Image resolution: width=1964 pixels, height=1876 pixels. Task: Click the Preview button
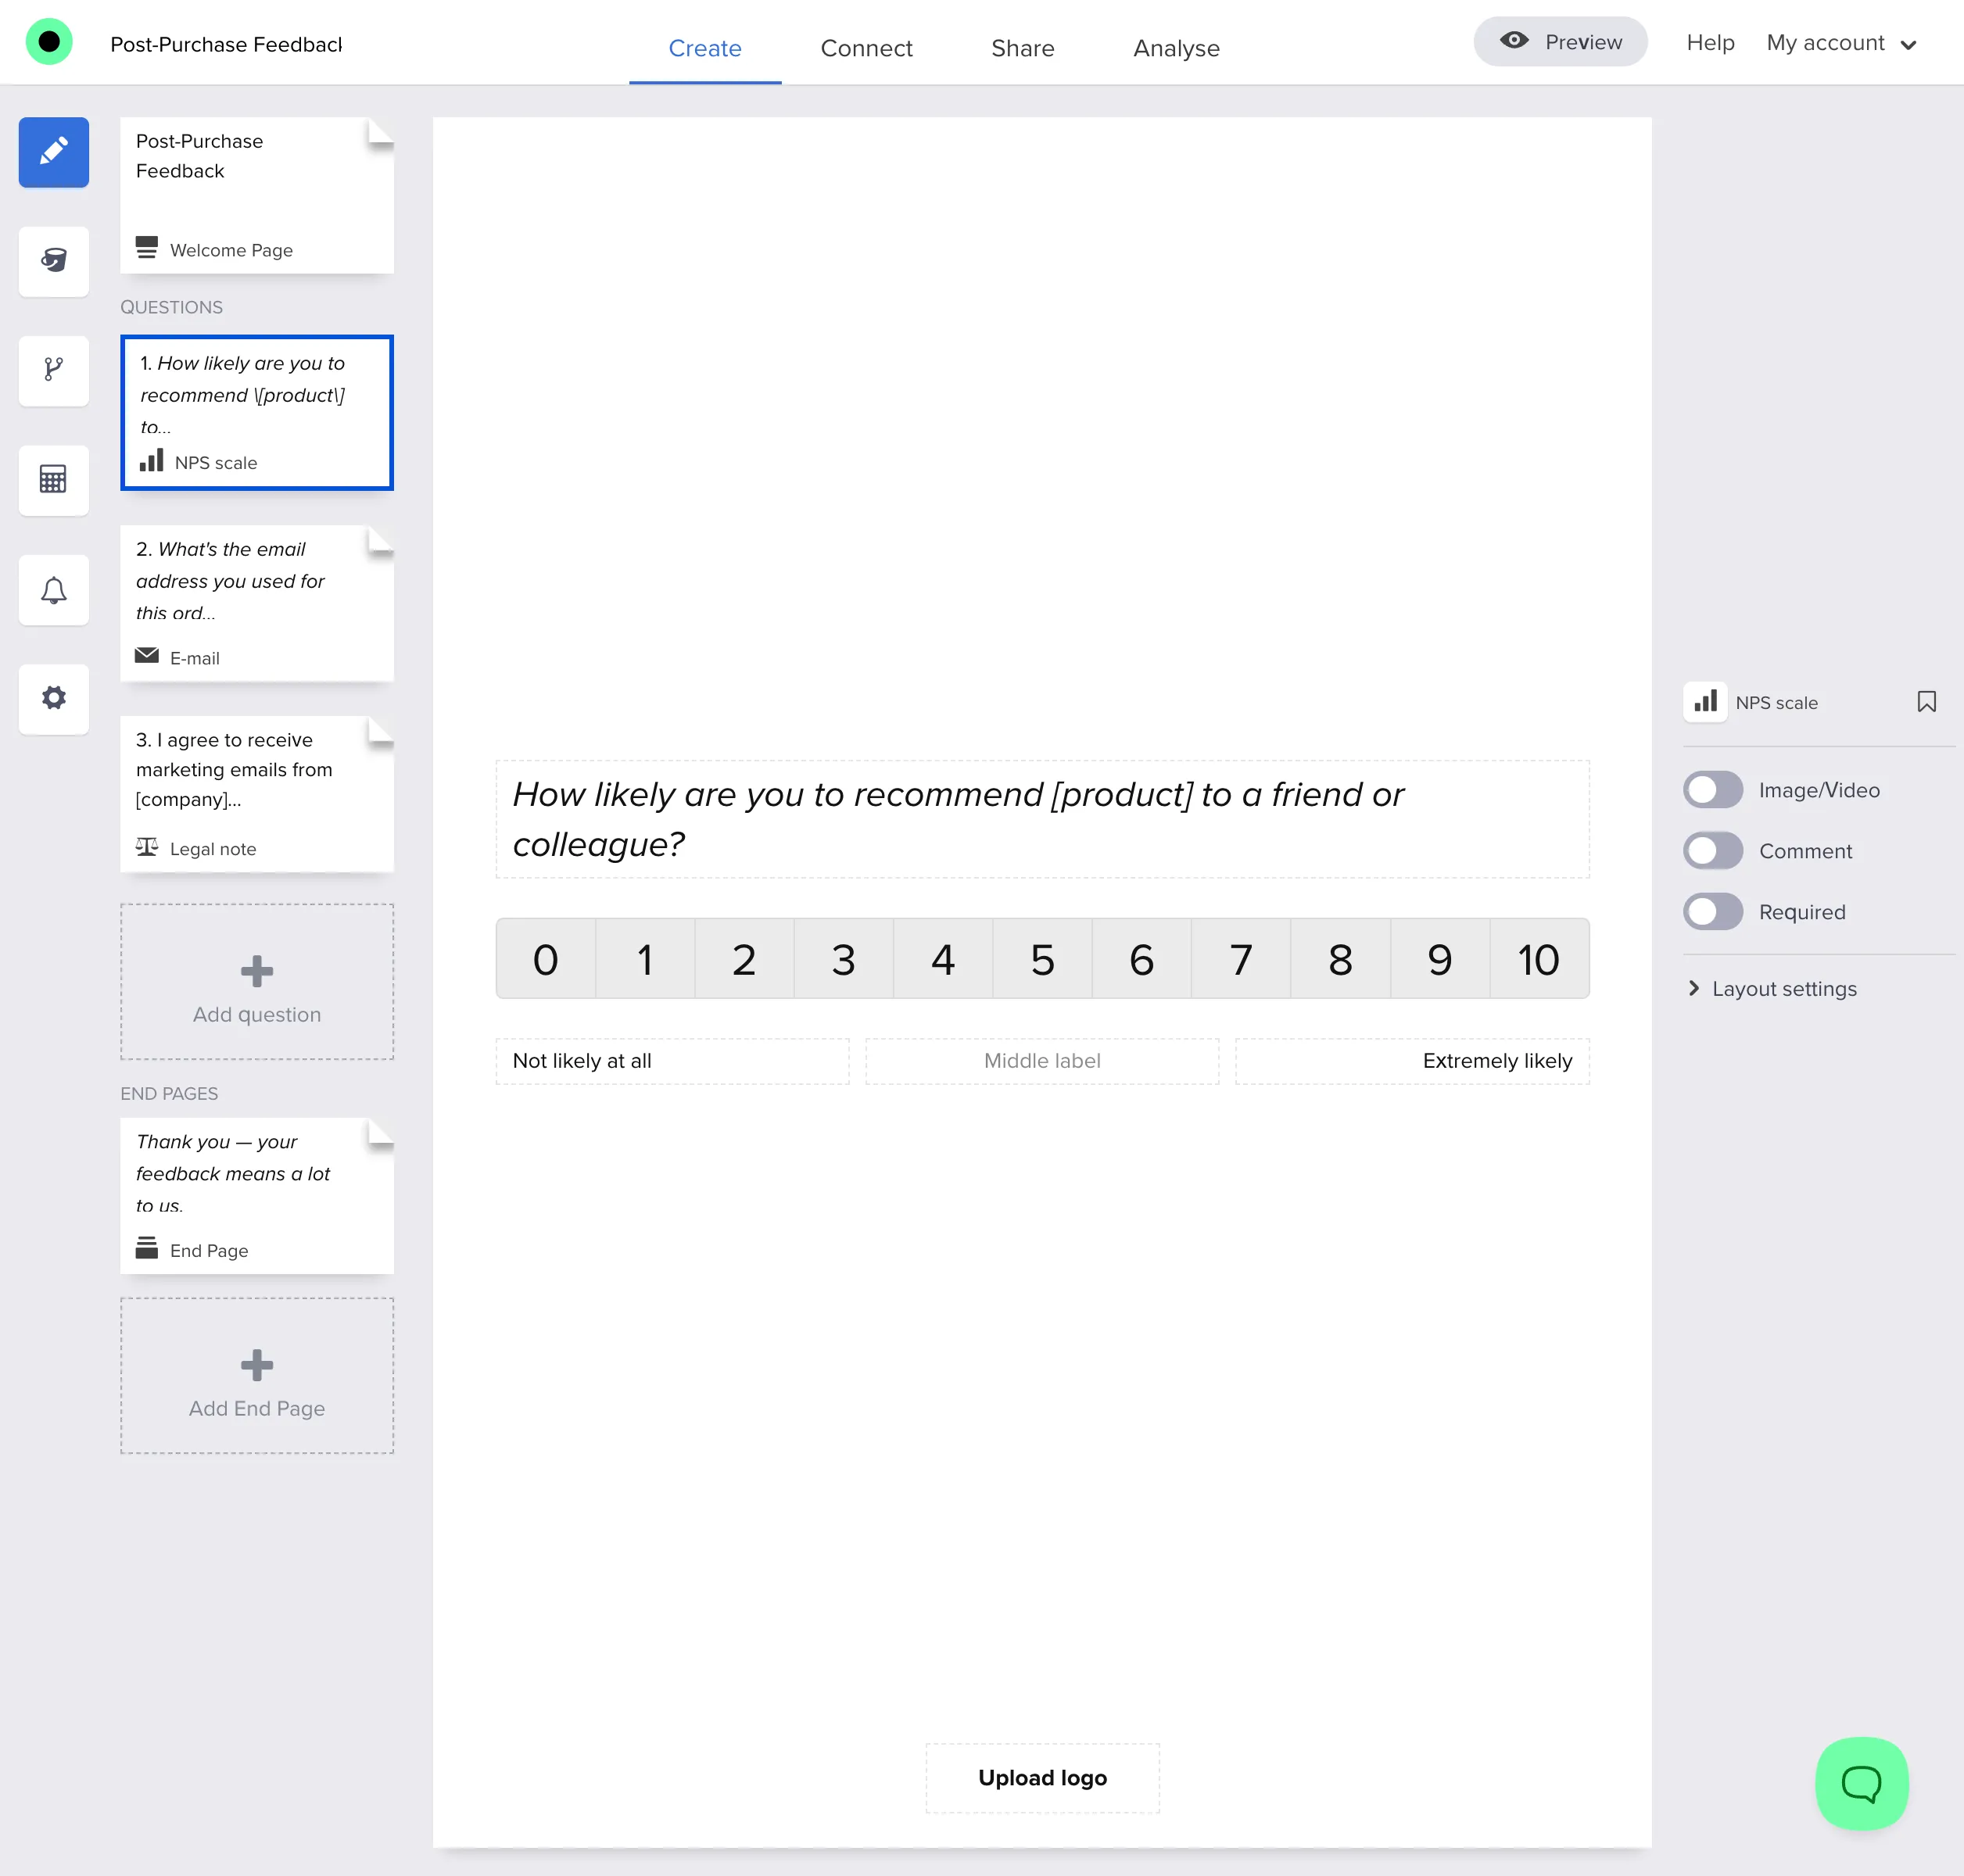1560,41
